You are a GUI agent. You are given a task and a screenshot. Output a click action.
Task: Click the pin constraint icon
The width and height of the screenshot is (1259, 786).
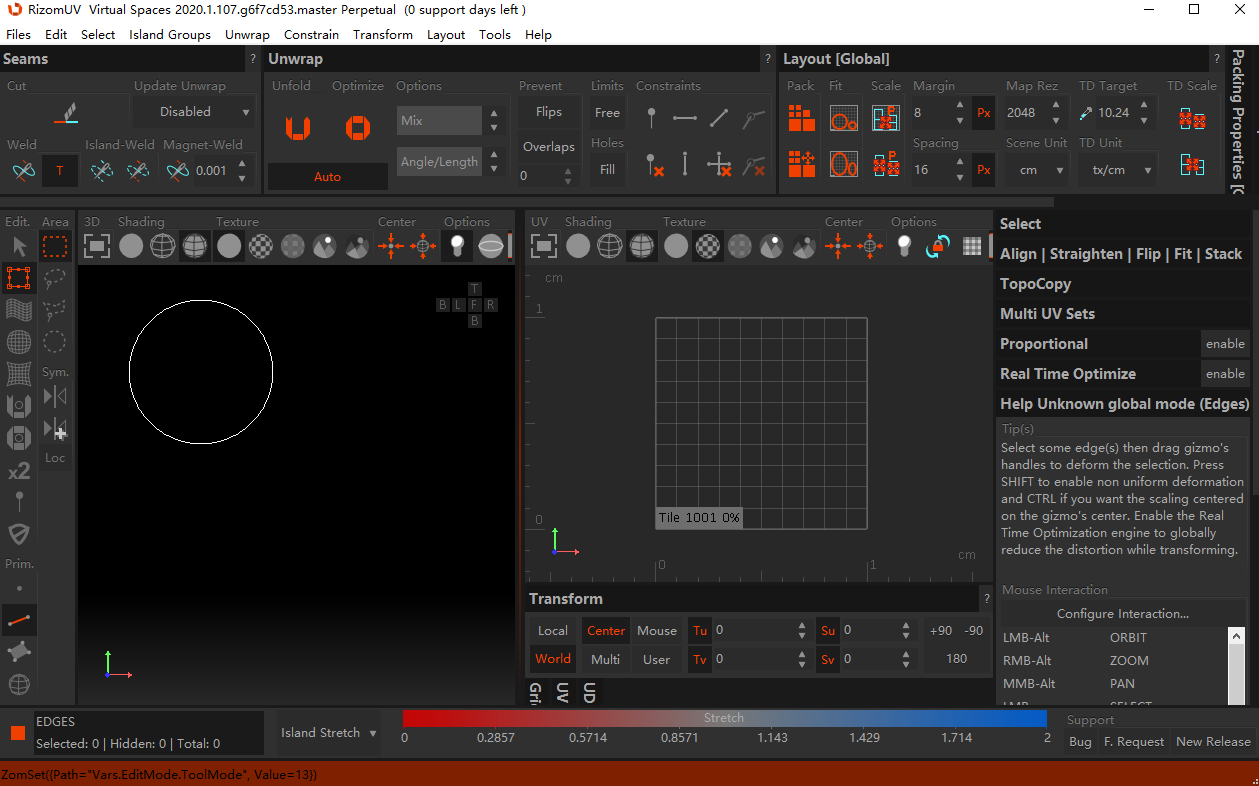coord(652,118)
